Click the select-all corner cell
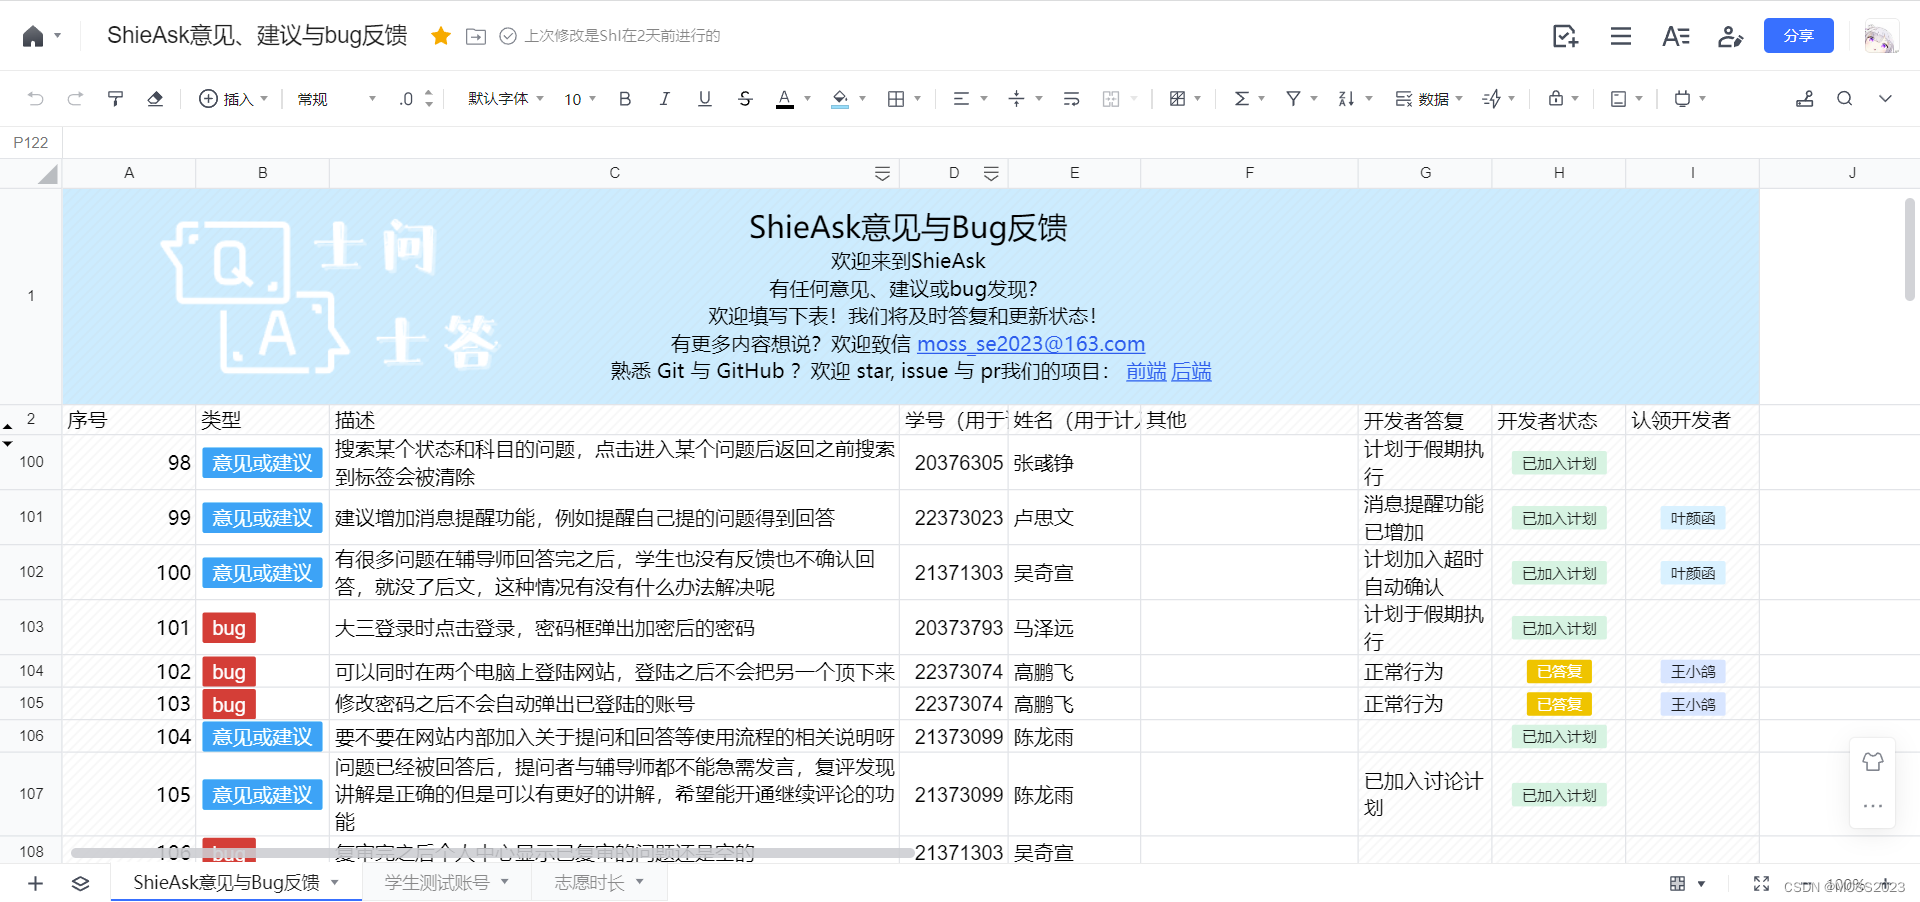This screenshot has width=1920, height=902. click(31, 173)
